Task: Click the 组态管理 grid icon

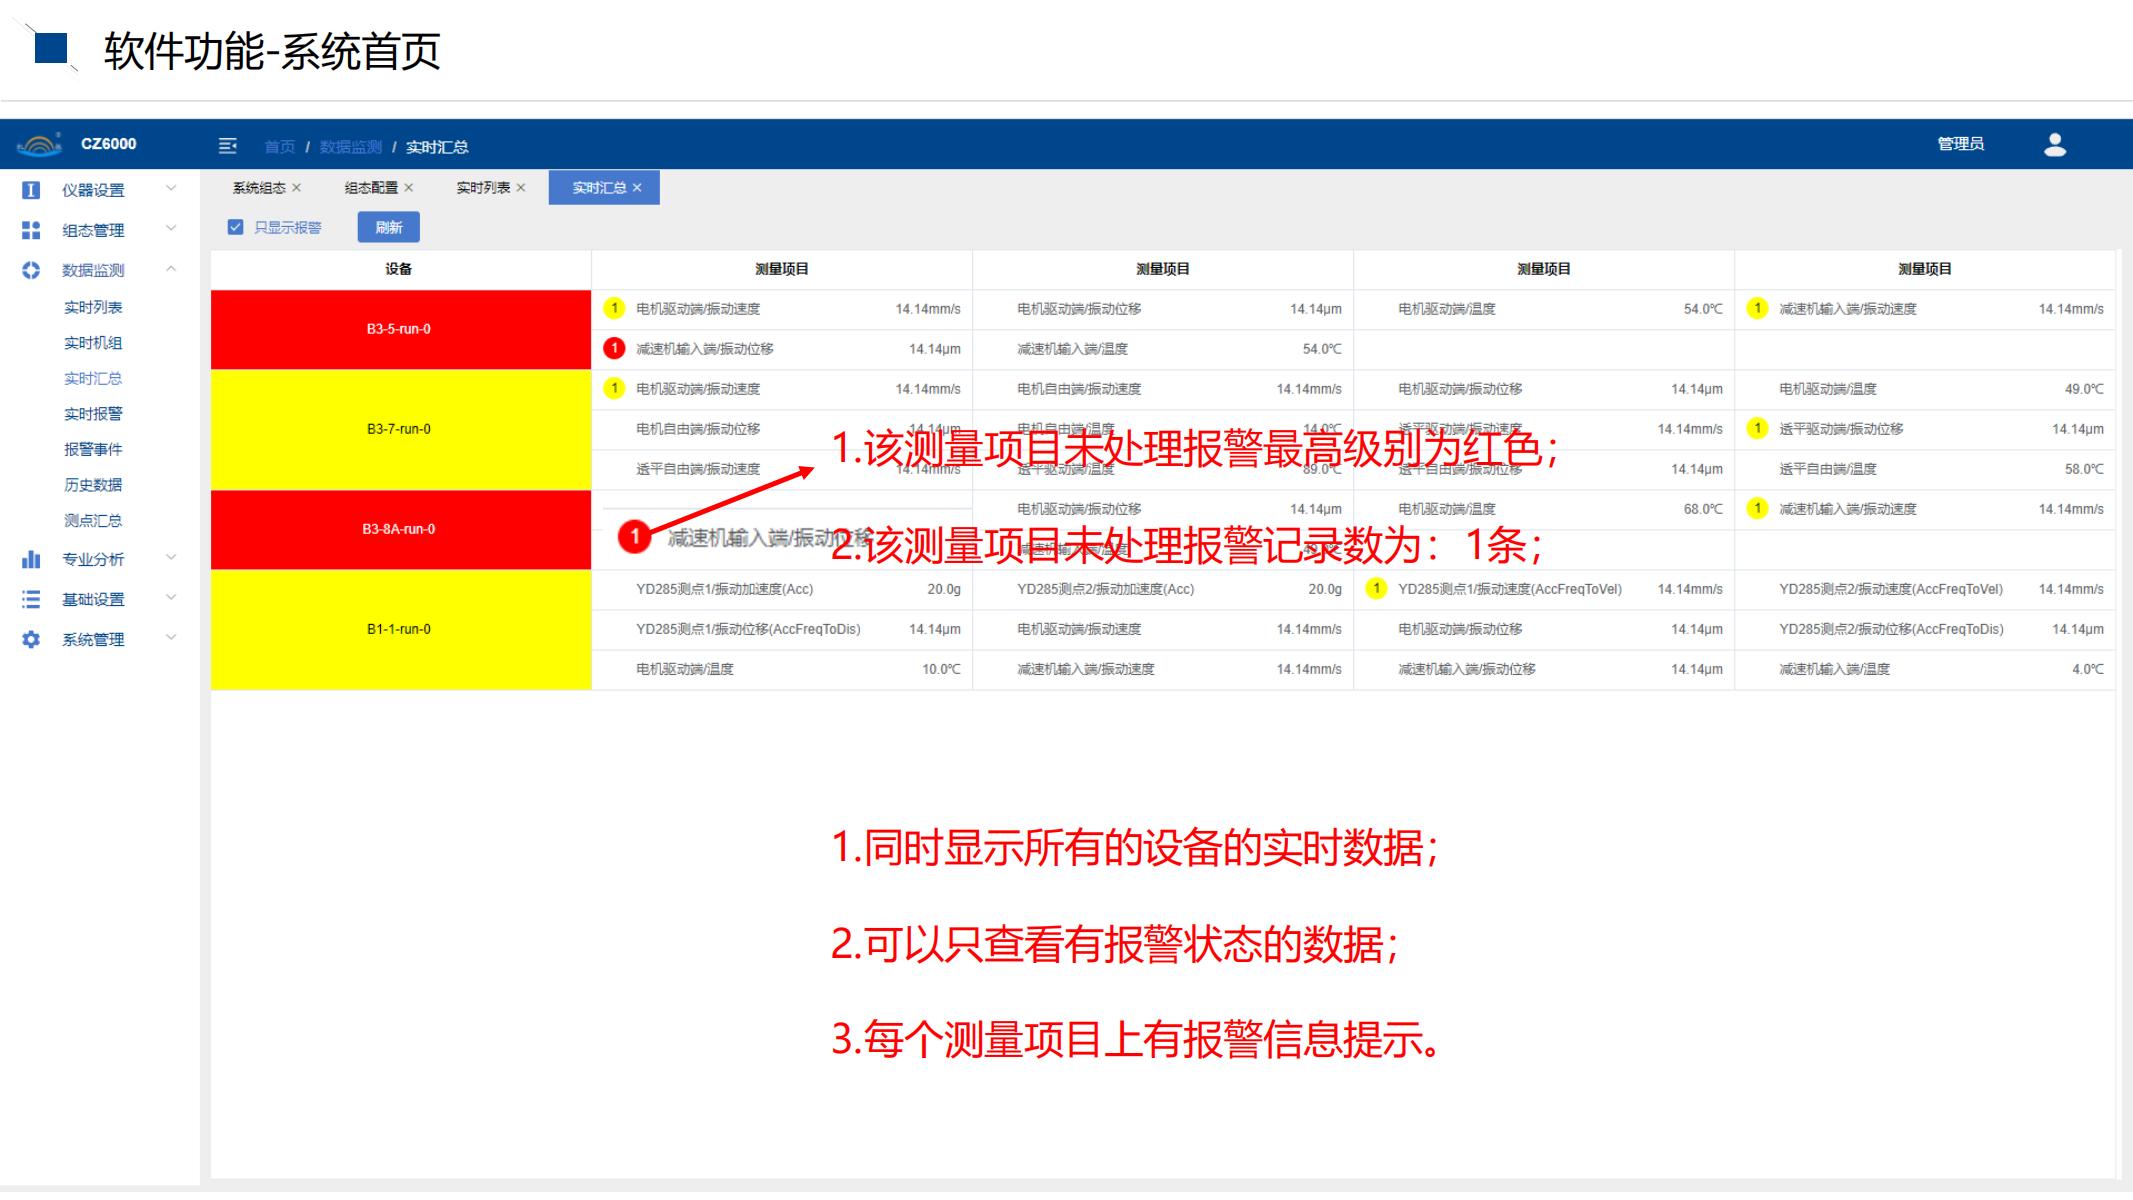Action: coord(30,229)
